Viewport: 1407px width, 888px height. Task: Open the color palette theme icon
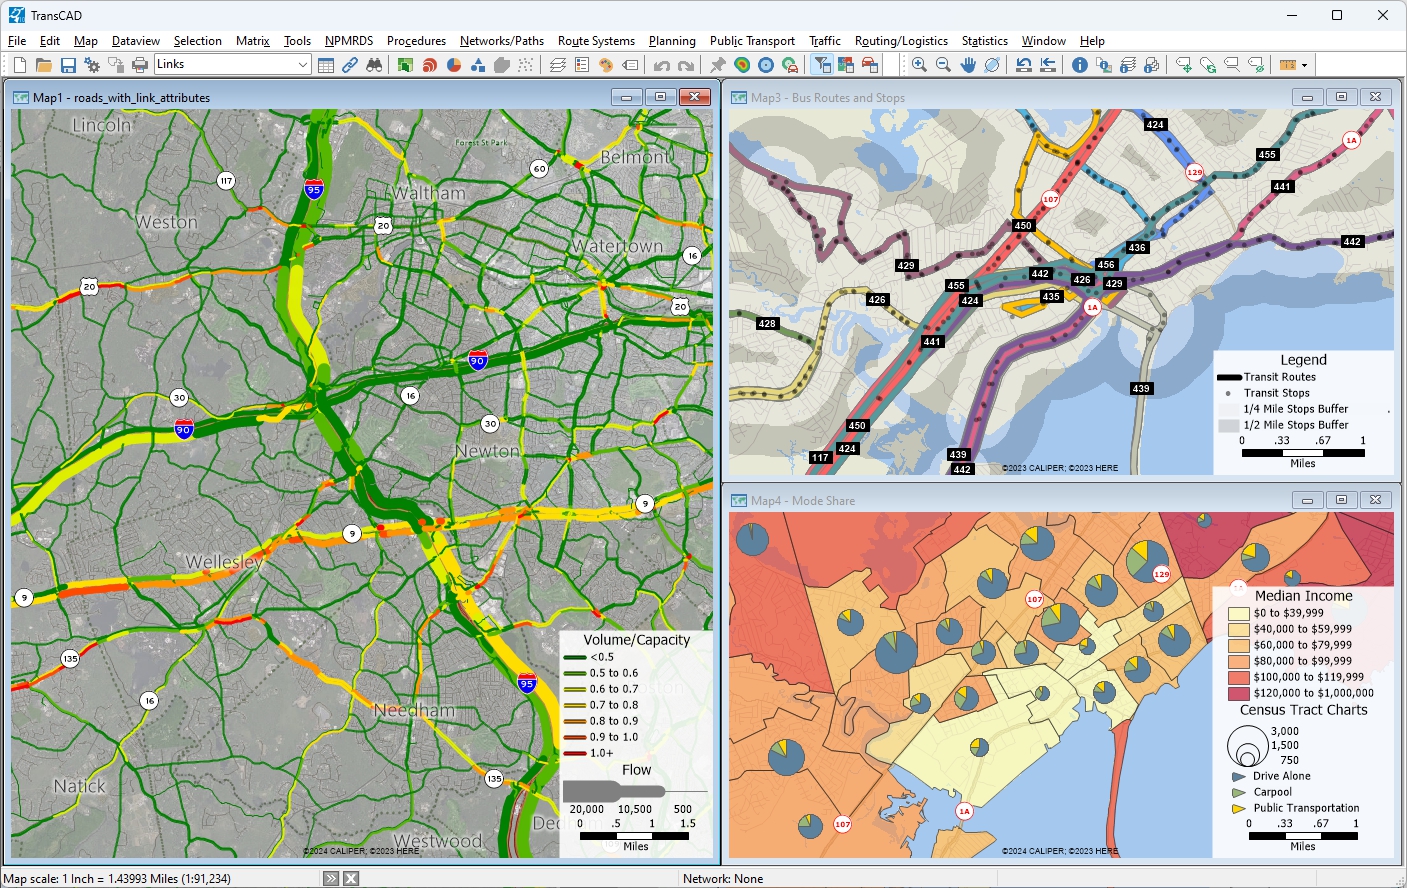[604, 64]
